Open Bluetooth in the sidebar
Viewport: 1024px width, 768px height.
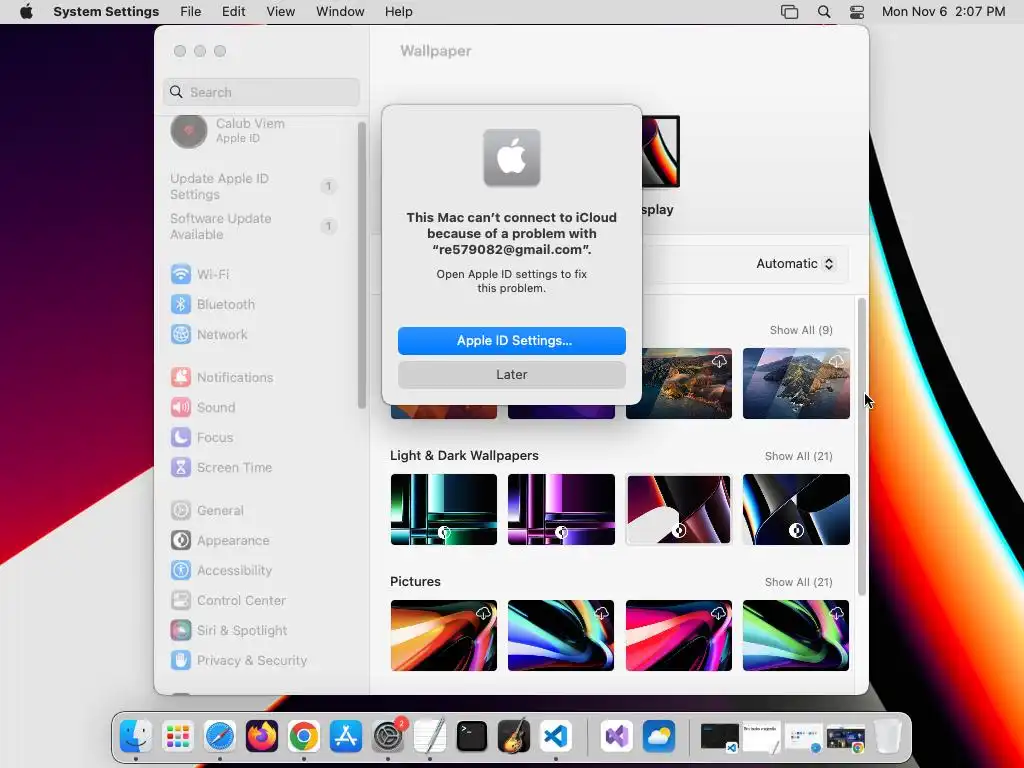pyautogui.click(x=213, y=304)
